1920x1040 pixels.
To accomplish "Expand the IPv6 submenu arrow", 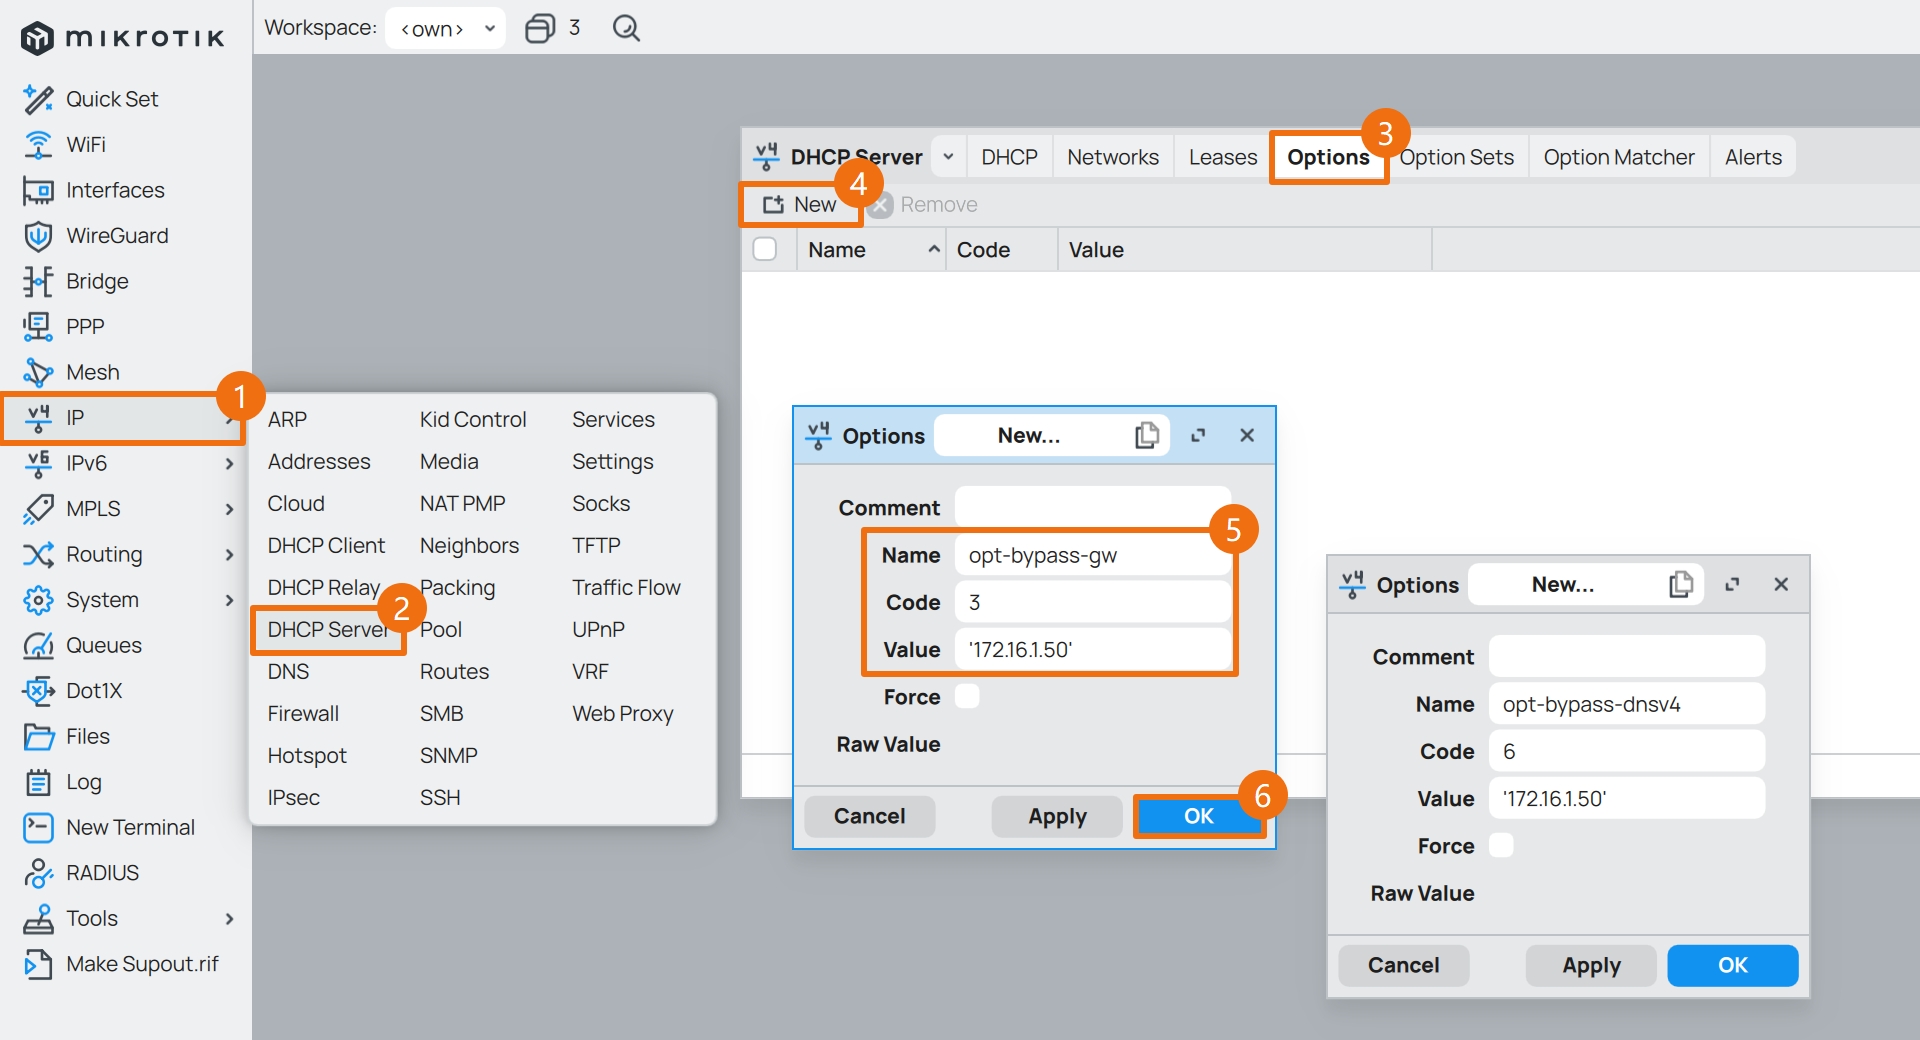I will pos(229,463).
